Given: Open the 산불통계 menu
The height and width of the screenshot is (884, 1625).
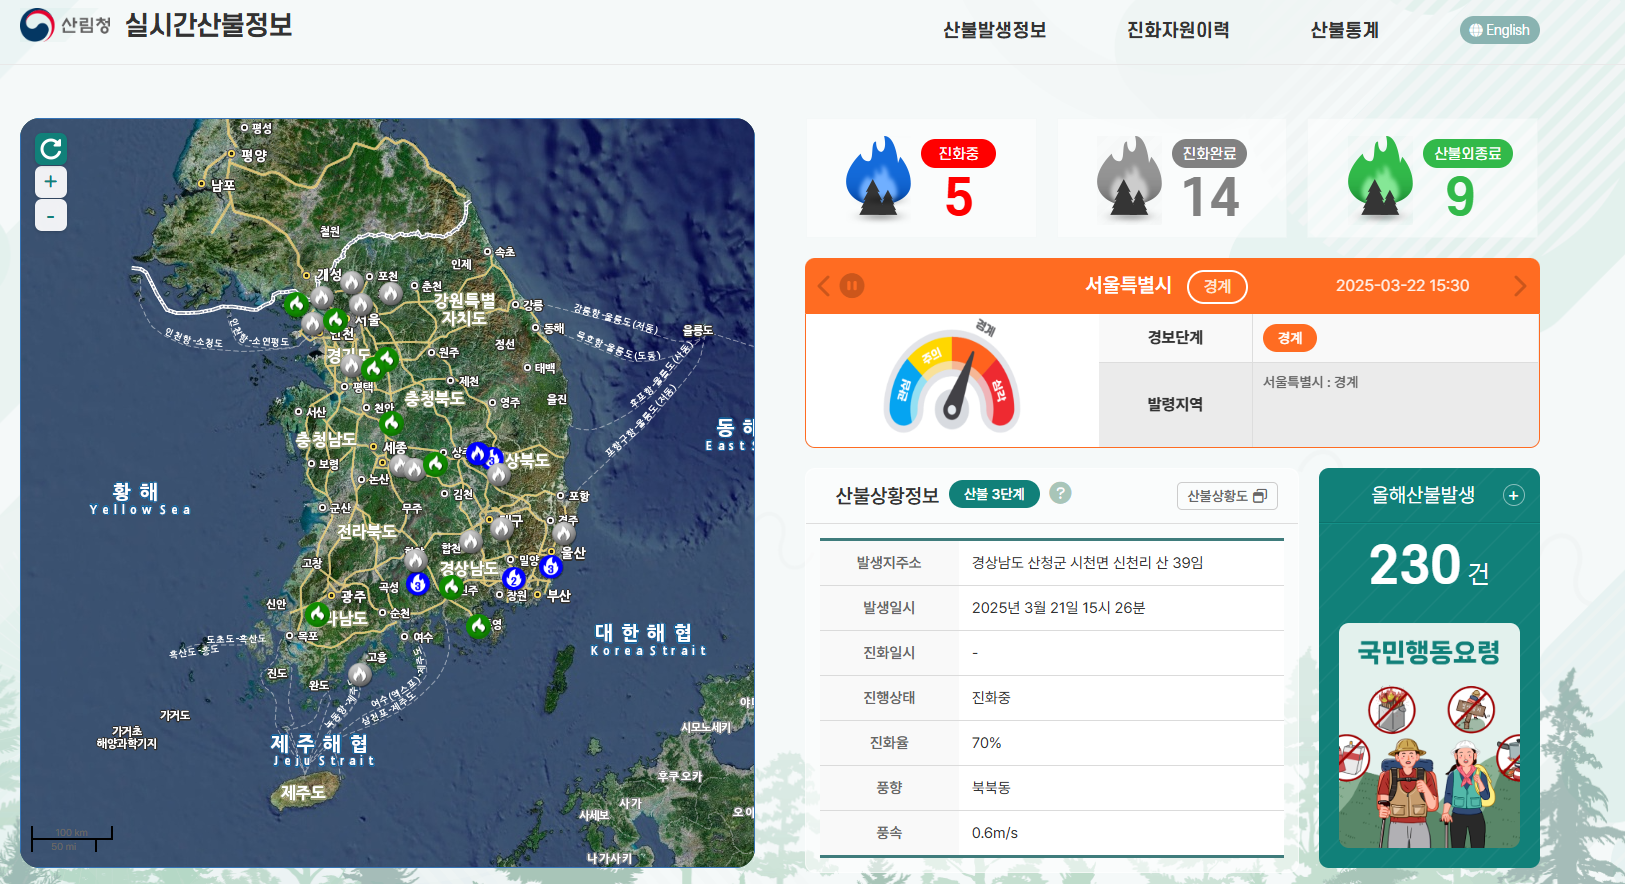Looking at the screenshot, I should [1344, 30].
